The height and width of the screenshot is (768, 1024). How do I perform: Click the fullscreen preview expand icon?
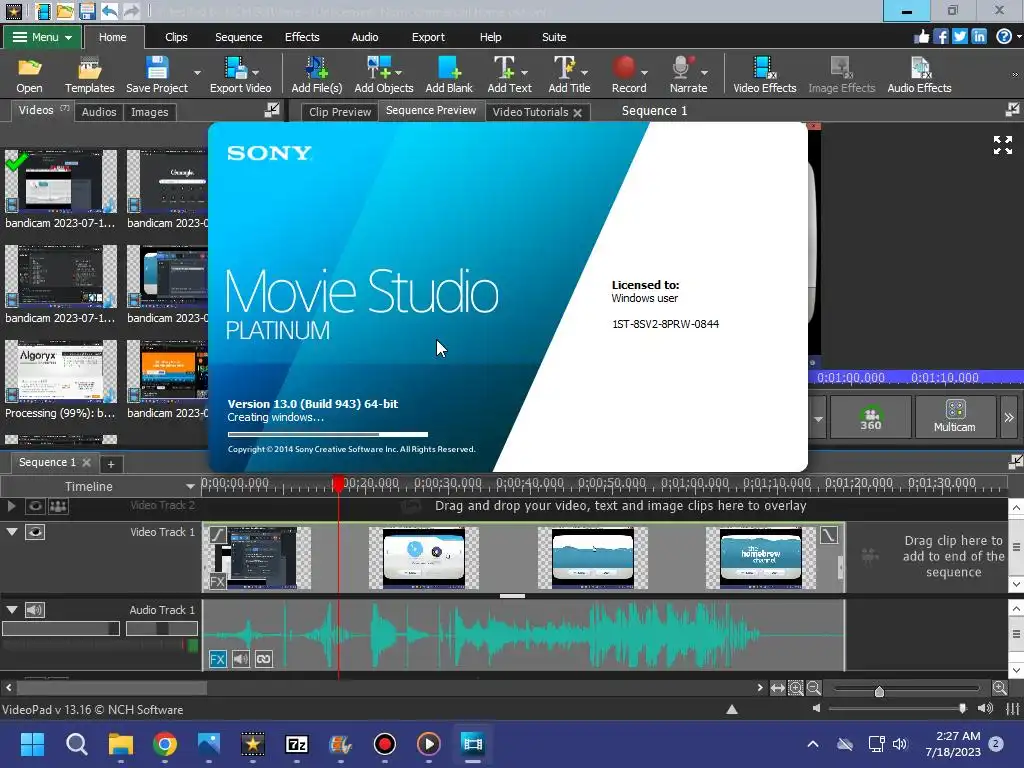click(x=1002, y=145)
